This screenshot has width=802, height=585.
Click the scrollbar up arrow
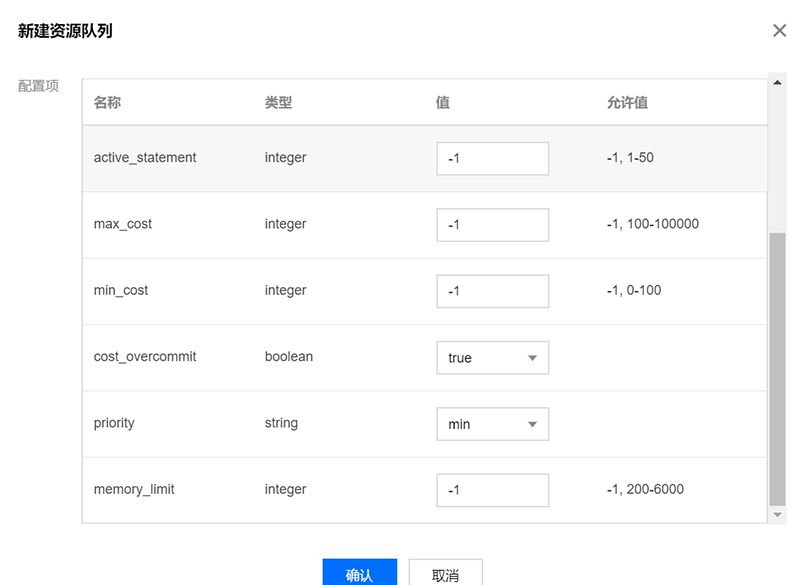(777, 83)
